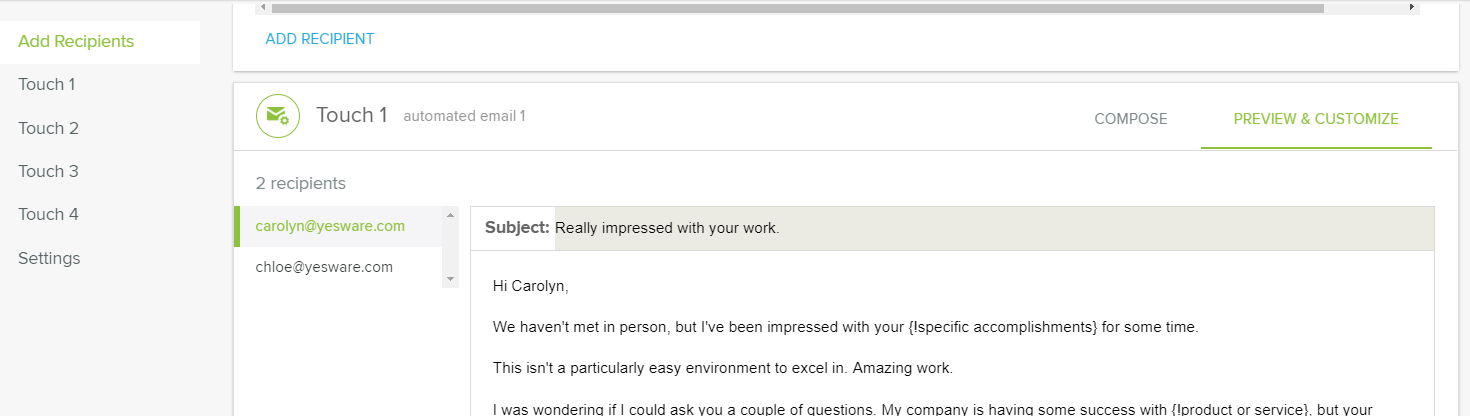
Task: Jump to Touch 3 sidebar item
Action: point(48,171)
